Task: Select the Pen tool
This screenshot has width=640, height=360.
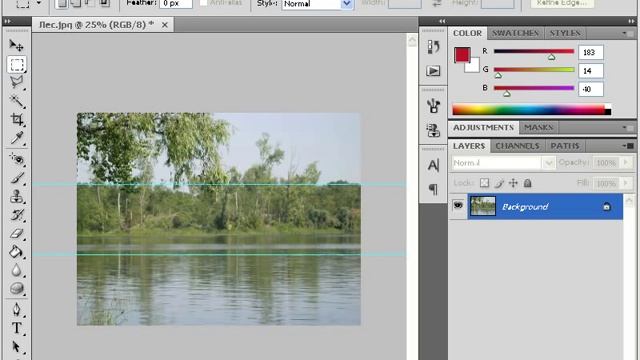Action: [x=17, y=309]
